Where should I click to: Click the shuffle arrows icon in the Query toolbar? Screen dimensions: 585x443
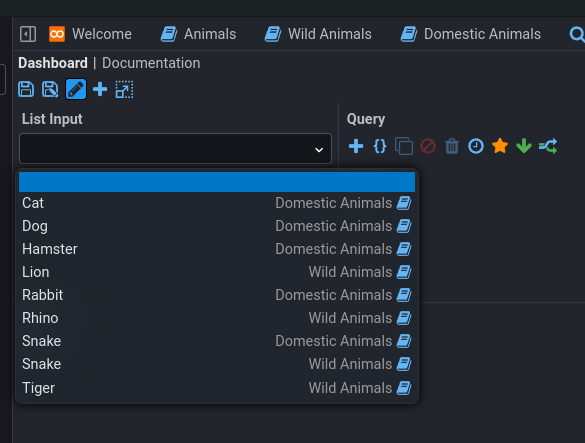pos(548,146)
